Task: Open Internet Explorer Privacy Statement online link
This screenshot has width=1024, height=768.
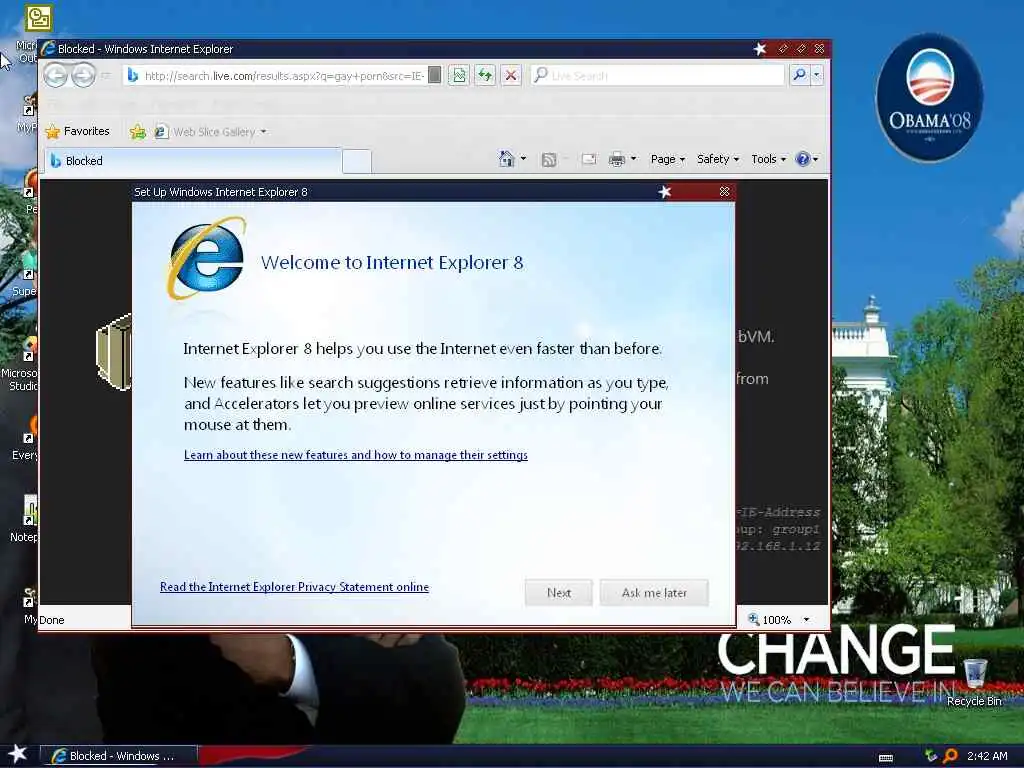Action: click(x=295, y=587)
